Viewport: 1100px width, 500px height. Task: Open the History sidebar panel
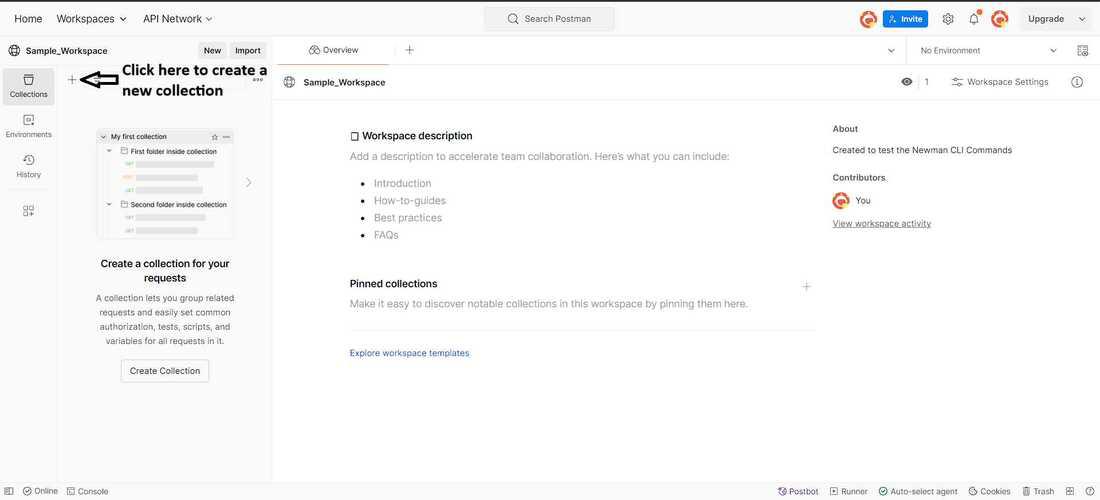click(x=29, y=166)
